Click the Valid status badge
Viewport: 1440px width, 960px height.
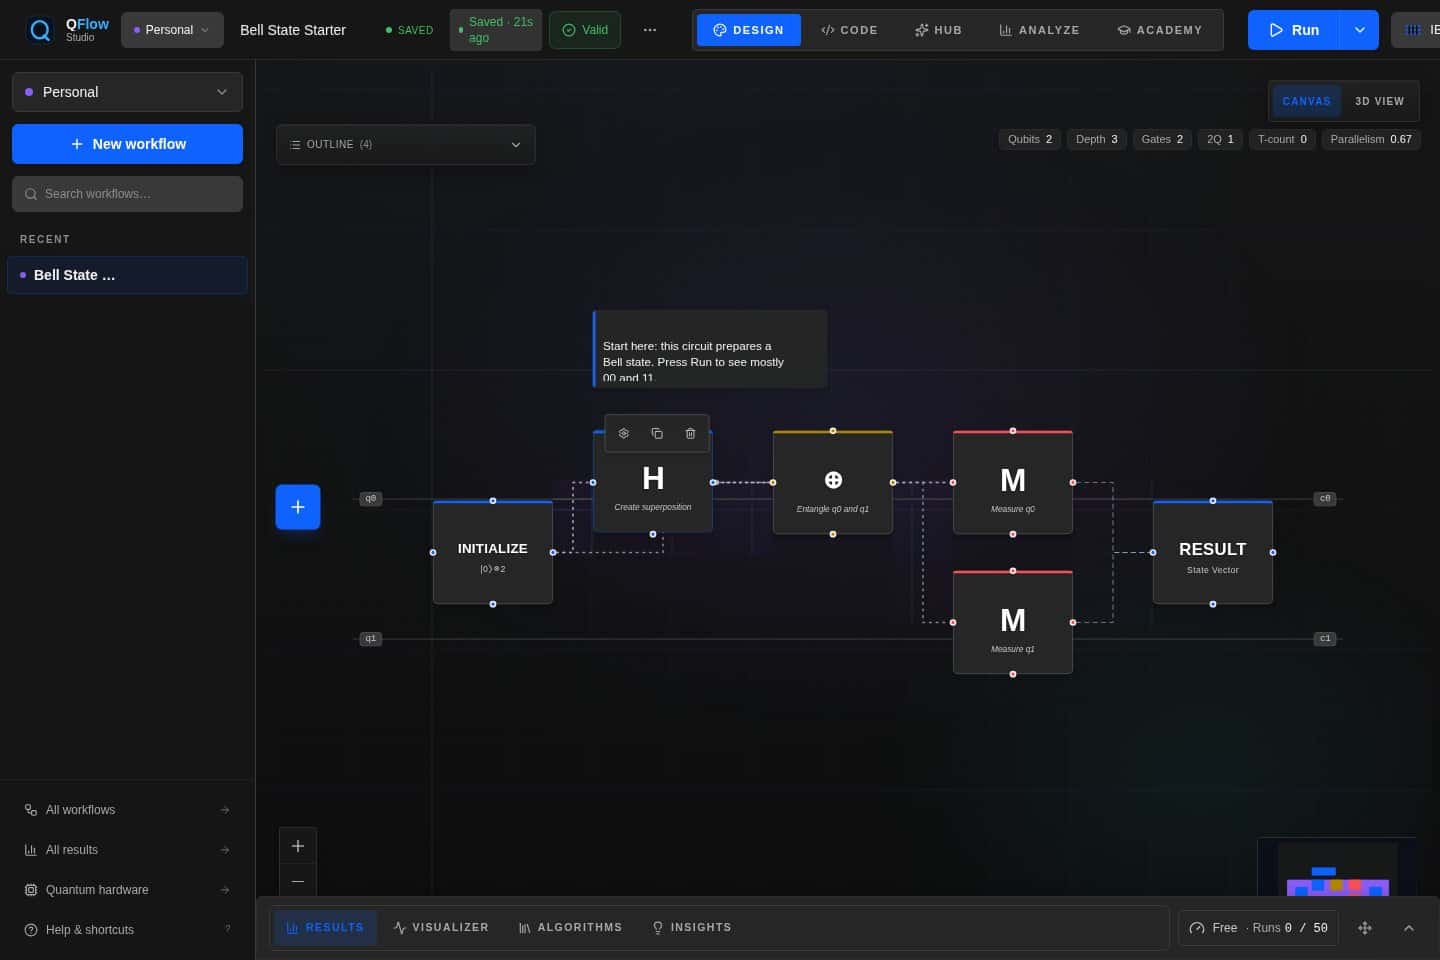click(x=585, y=30)
